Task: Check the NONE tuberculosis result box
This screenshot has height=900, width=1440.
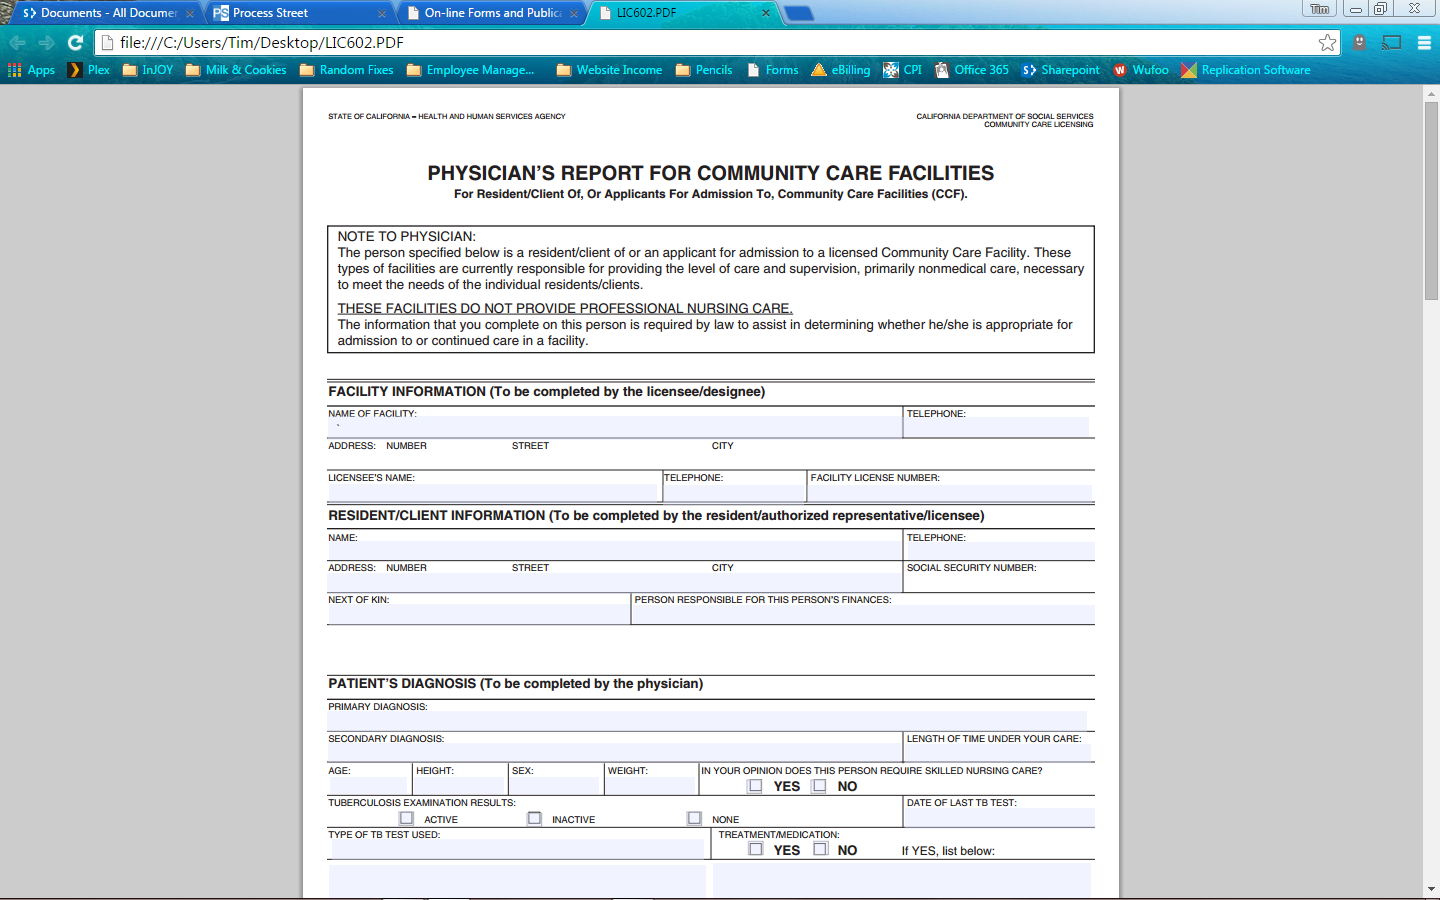Action: (x=694, y=818)
